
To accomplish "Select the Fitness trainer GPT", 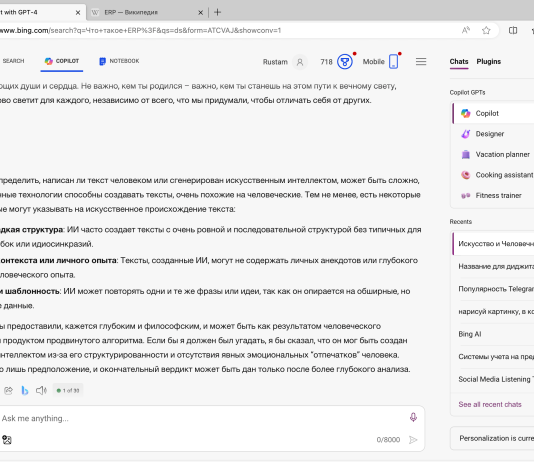I will coord(493,195).
